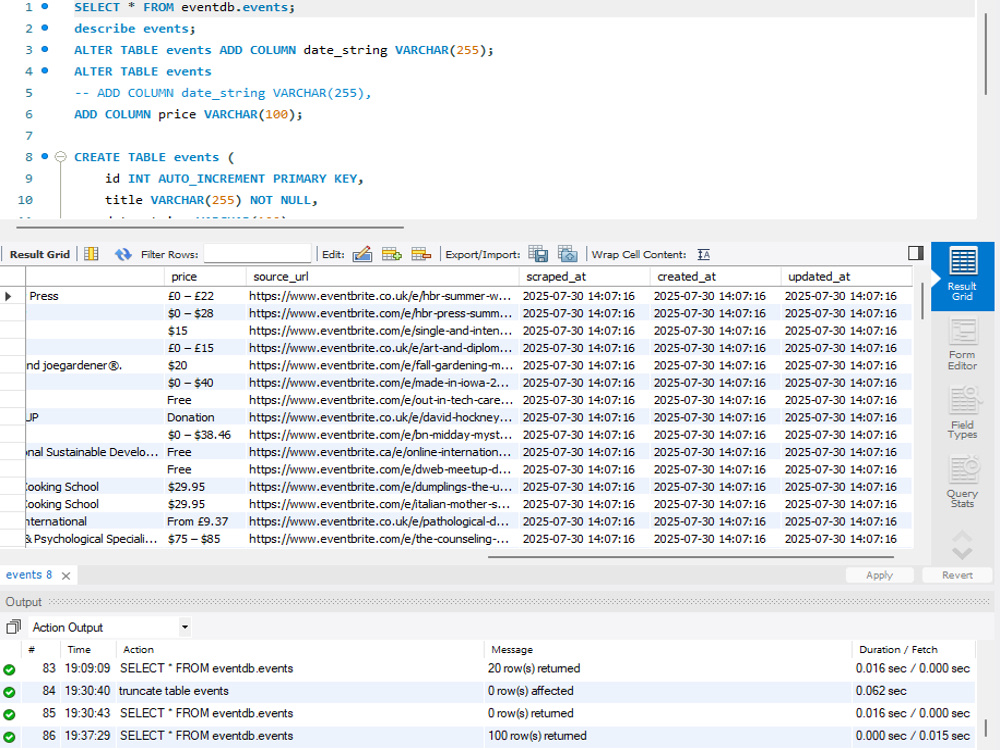1000x750 pixels.
Task: Select the hbr-summer-w source_url cell
Action: tap(383, 296)
